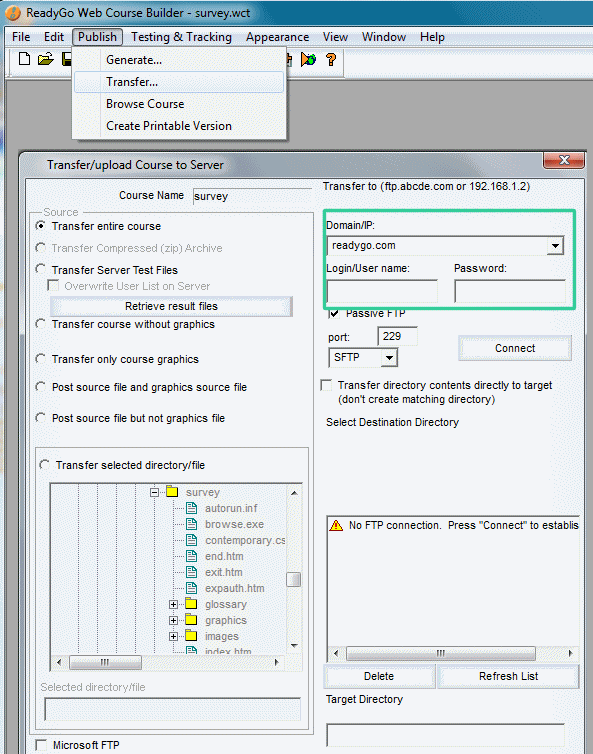This screenshot has width=593, height=754.
Task: Open the SFTP protocol dropdown
Action: pos(389,358)
